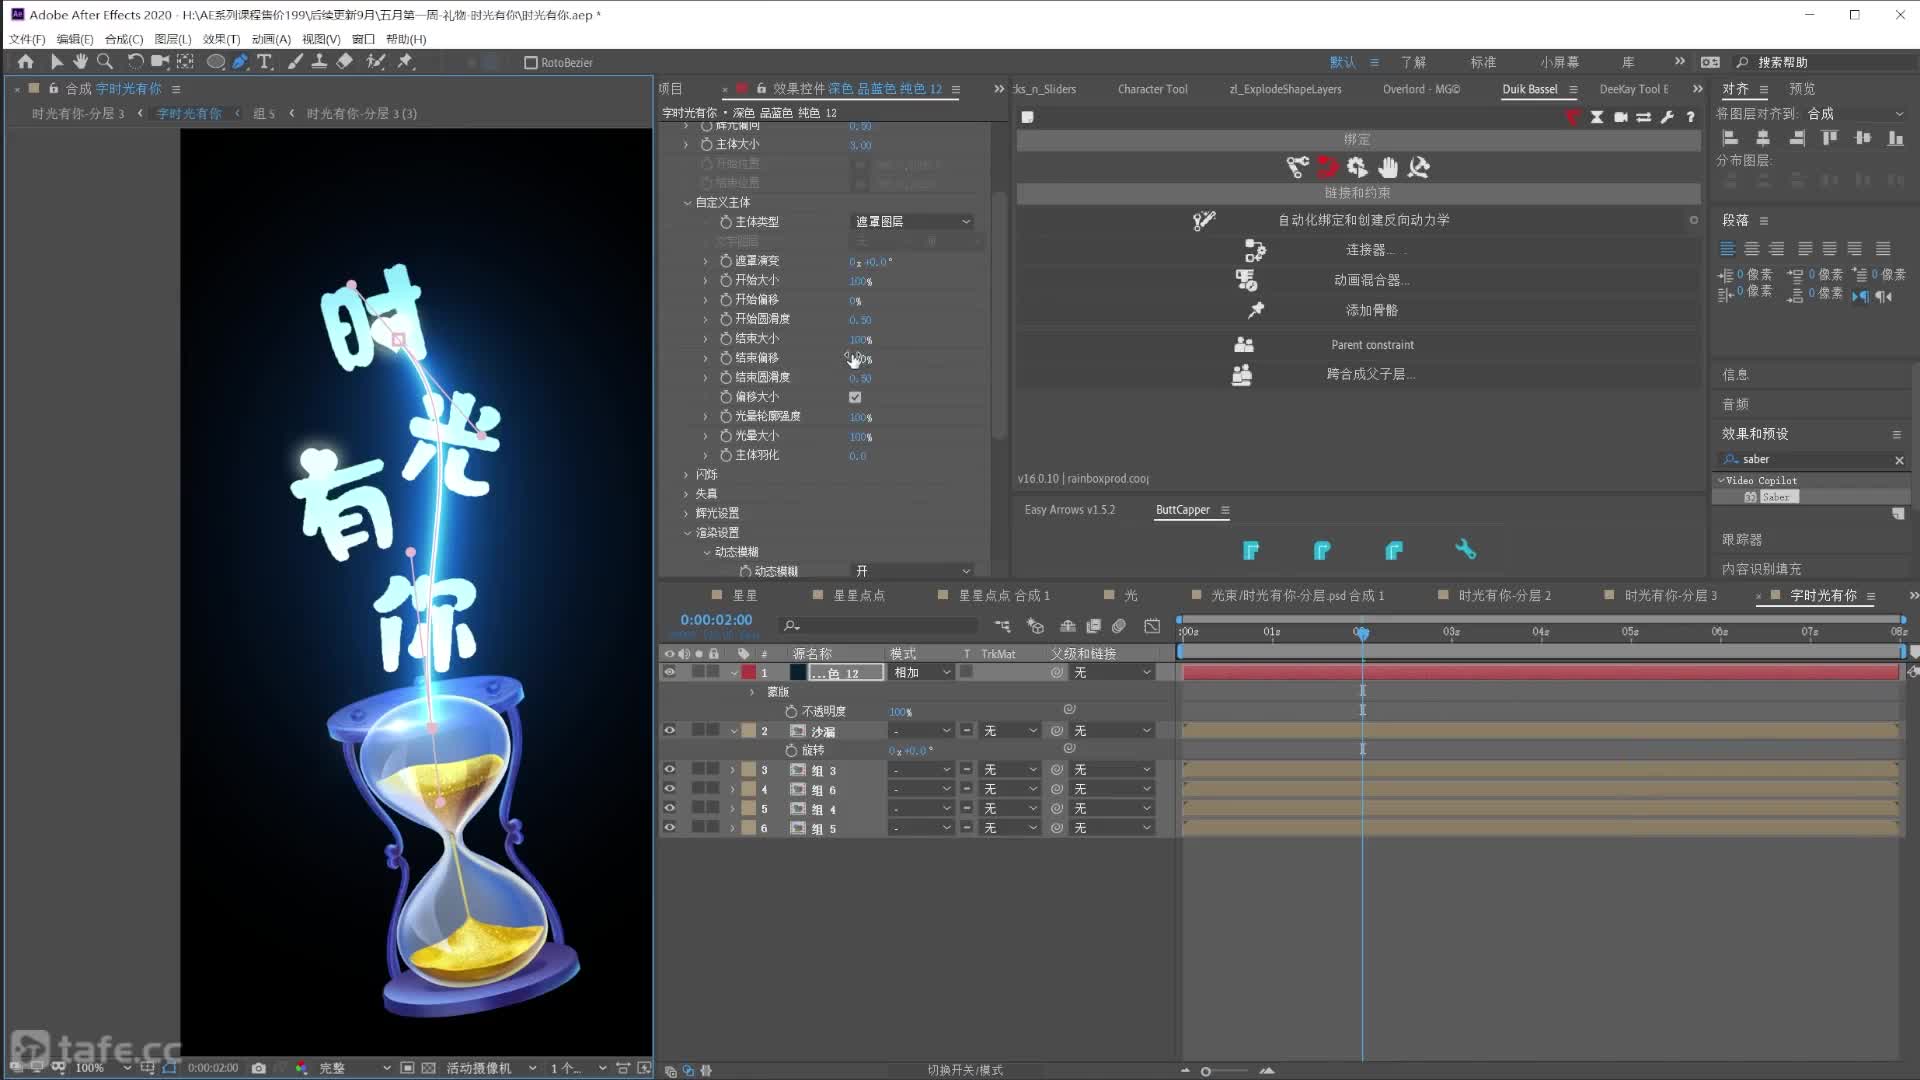This screenshot has width=1920, height=1080.
Task: Open the 动画(A) menu
Action: tap(271, 39)
